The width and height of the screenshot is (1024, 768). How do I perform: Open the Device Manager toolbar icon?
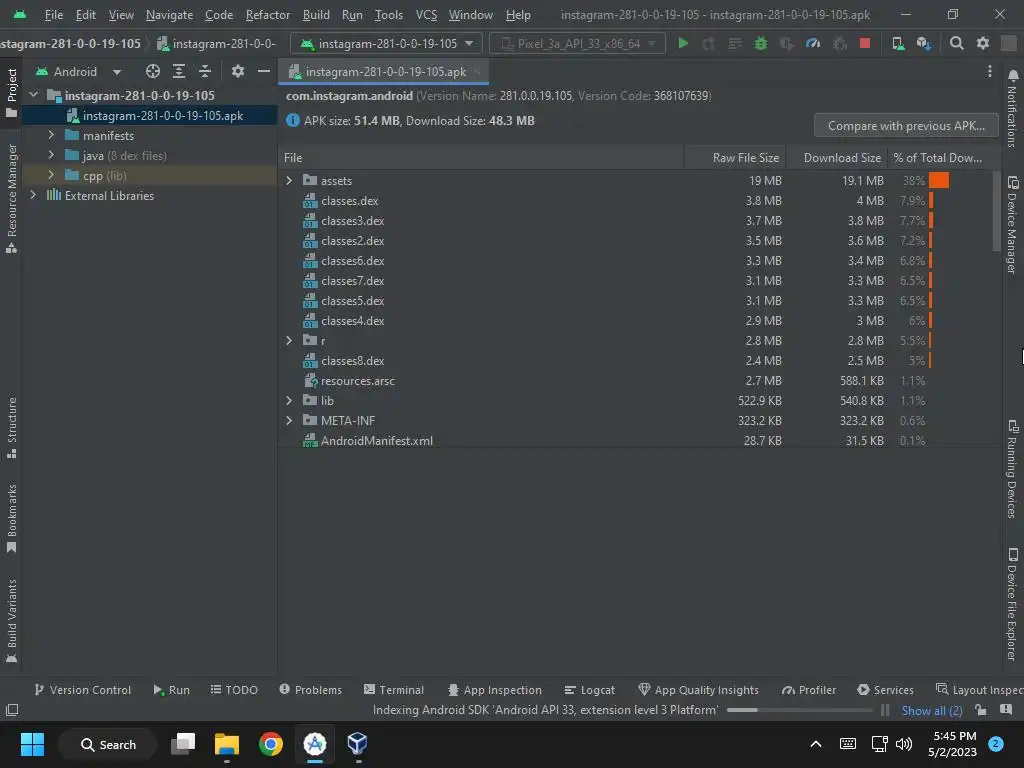point(899,44)
